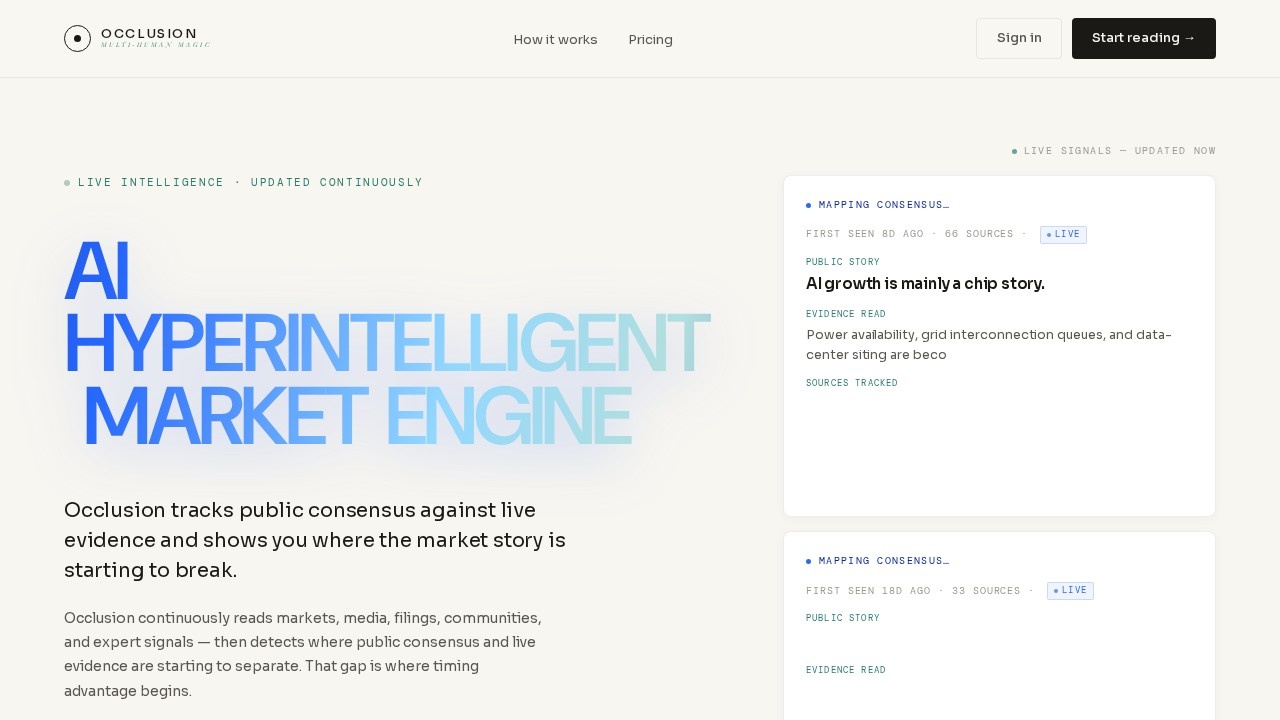This screenshot has height=720, width=1280.
Task: Click 'LIVE SIGNALS — UPDATED NOW' status text
Action: [x=1114, y=151]
